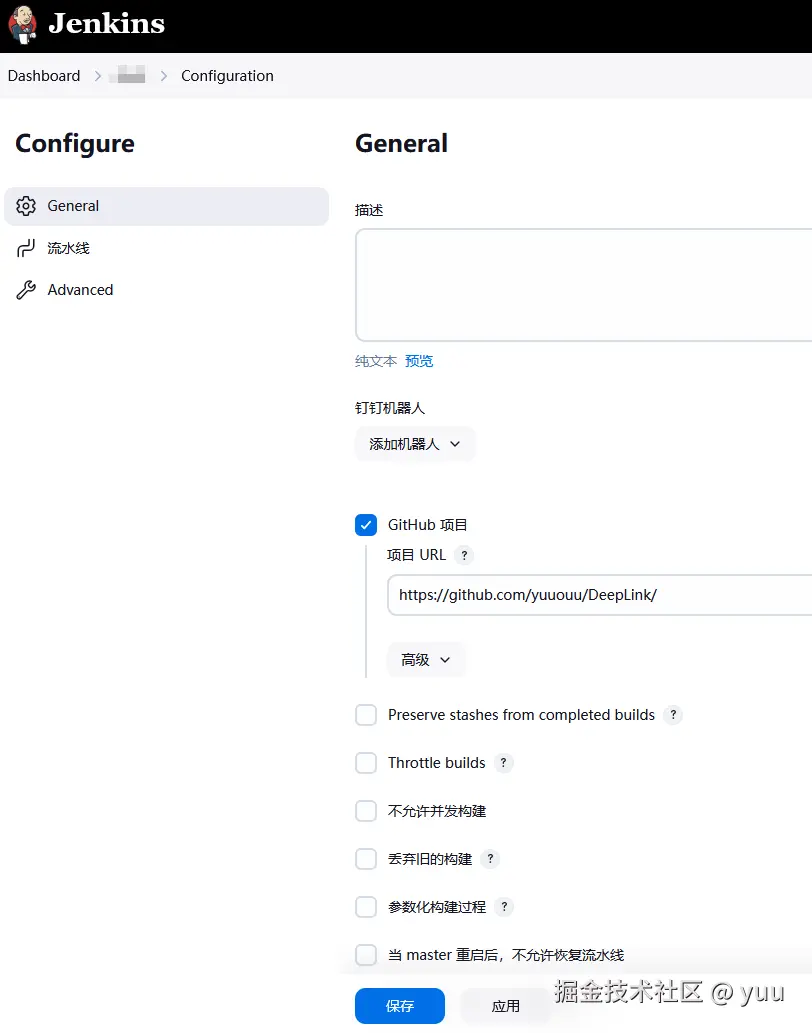This screenshot has height=1033, width=812.
Task: Open the 添加机器人 dropdown
Action: click(415, 444)
